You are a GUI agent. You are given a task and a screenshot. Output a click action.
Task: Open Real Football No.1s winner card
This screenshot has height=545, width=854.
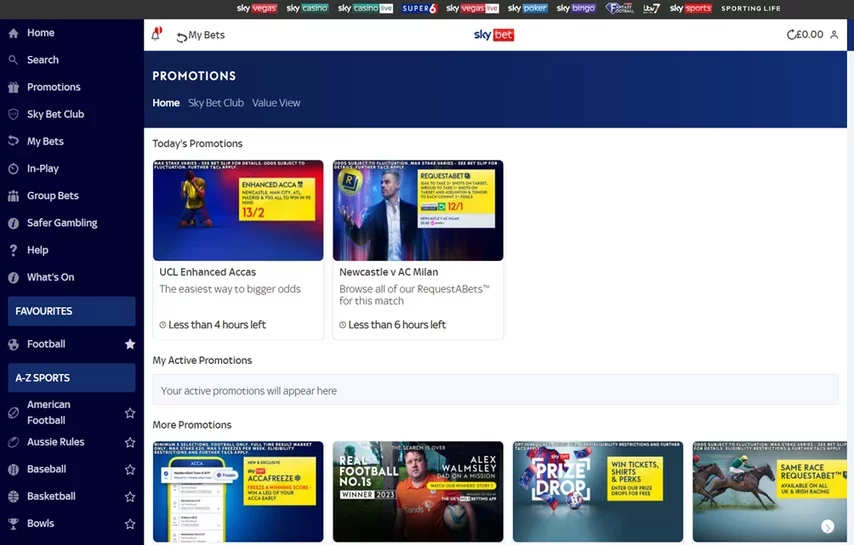(418, 492)
